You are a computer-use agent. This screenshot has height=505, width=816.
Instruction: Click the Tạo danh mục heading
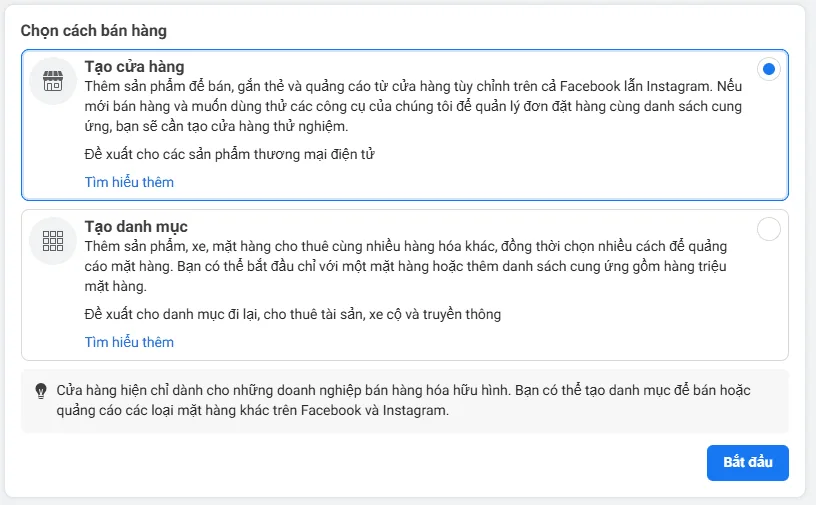[136, 227]
